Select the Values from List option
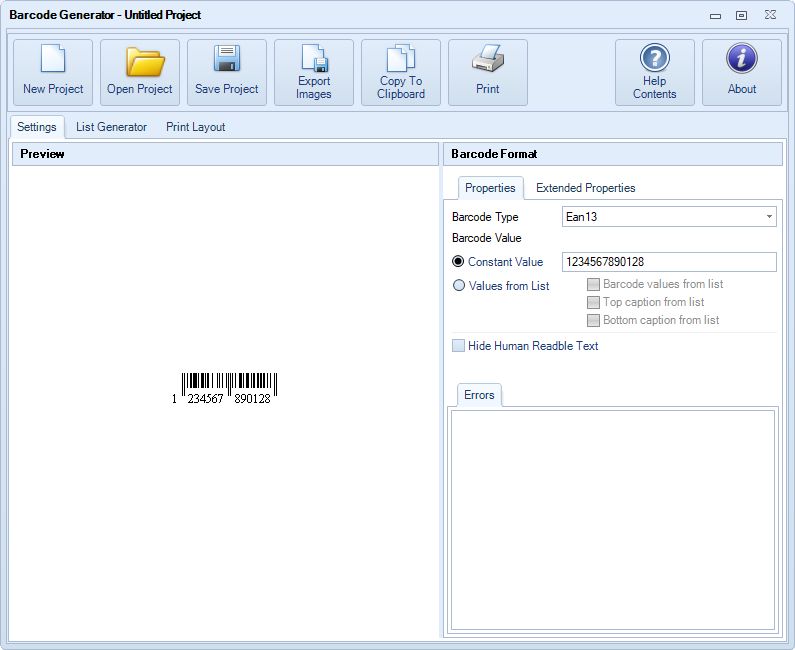The height and width of the screenshot is (650, 795). click(x=459, y=286)
